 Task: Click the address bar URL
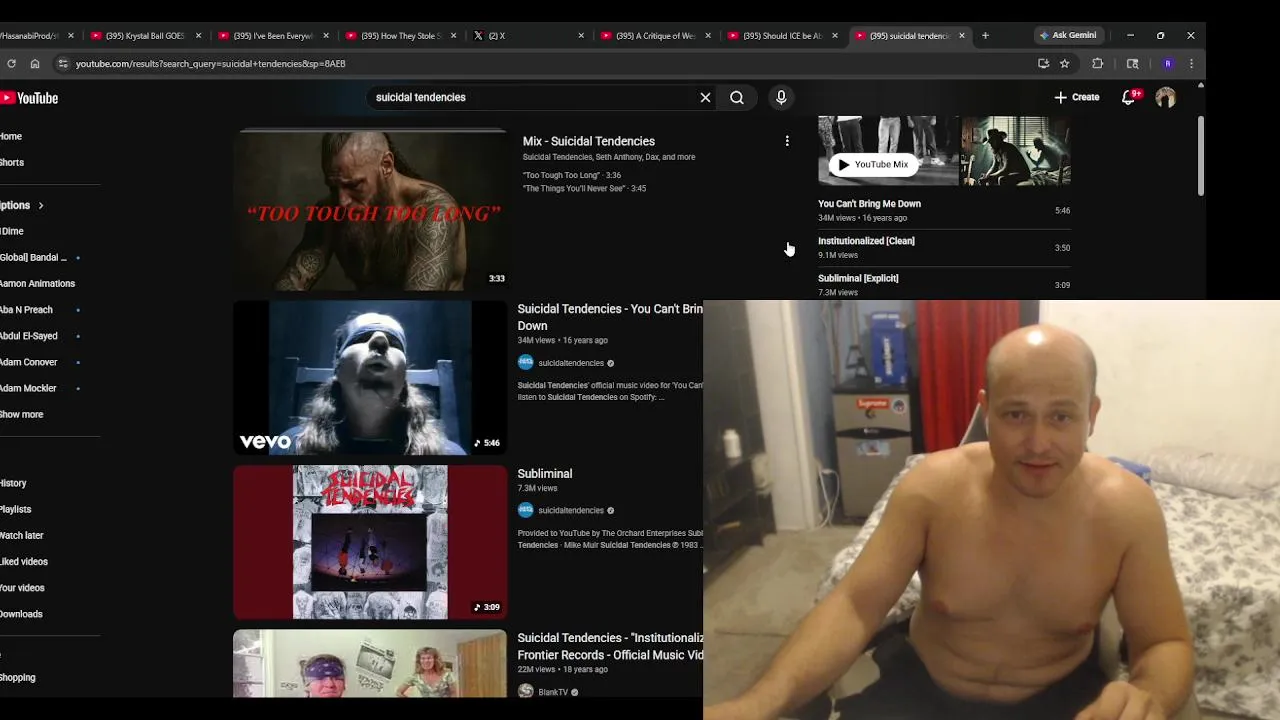click(211, 63)
